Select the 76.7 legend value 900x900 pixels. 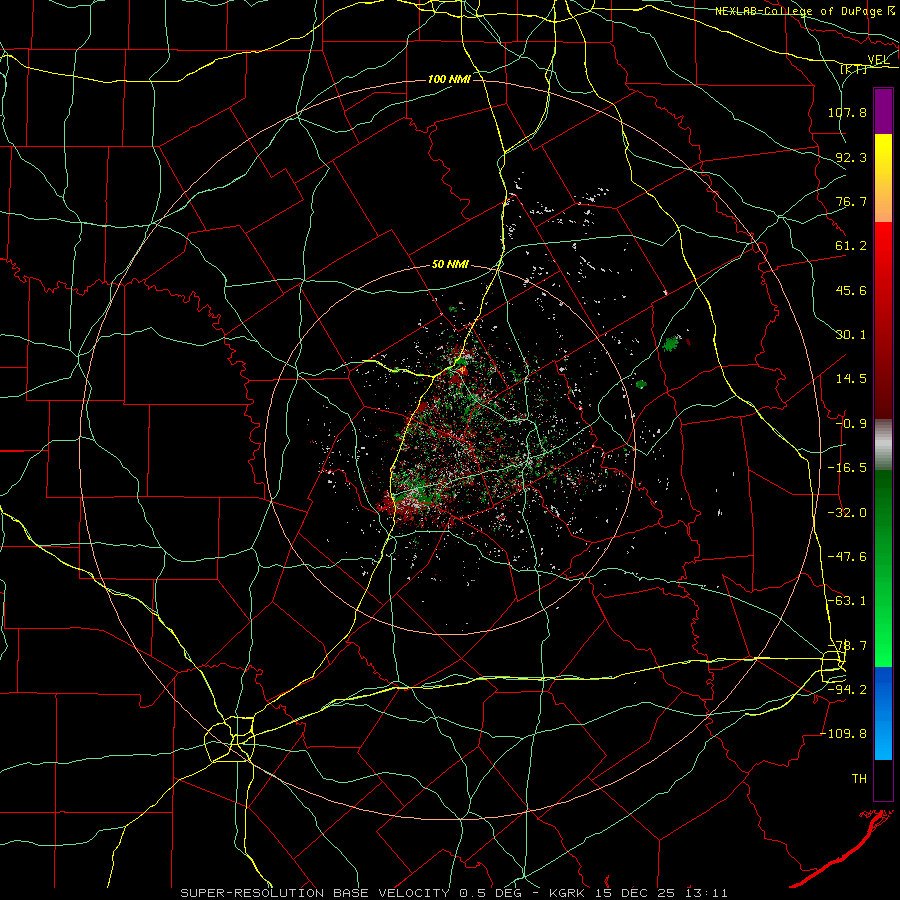point(851,201)
